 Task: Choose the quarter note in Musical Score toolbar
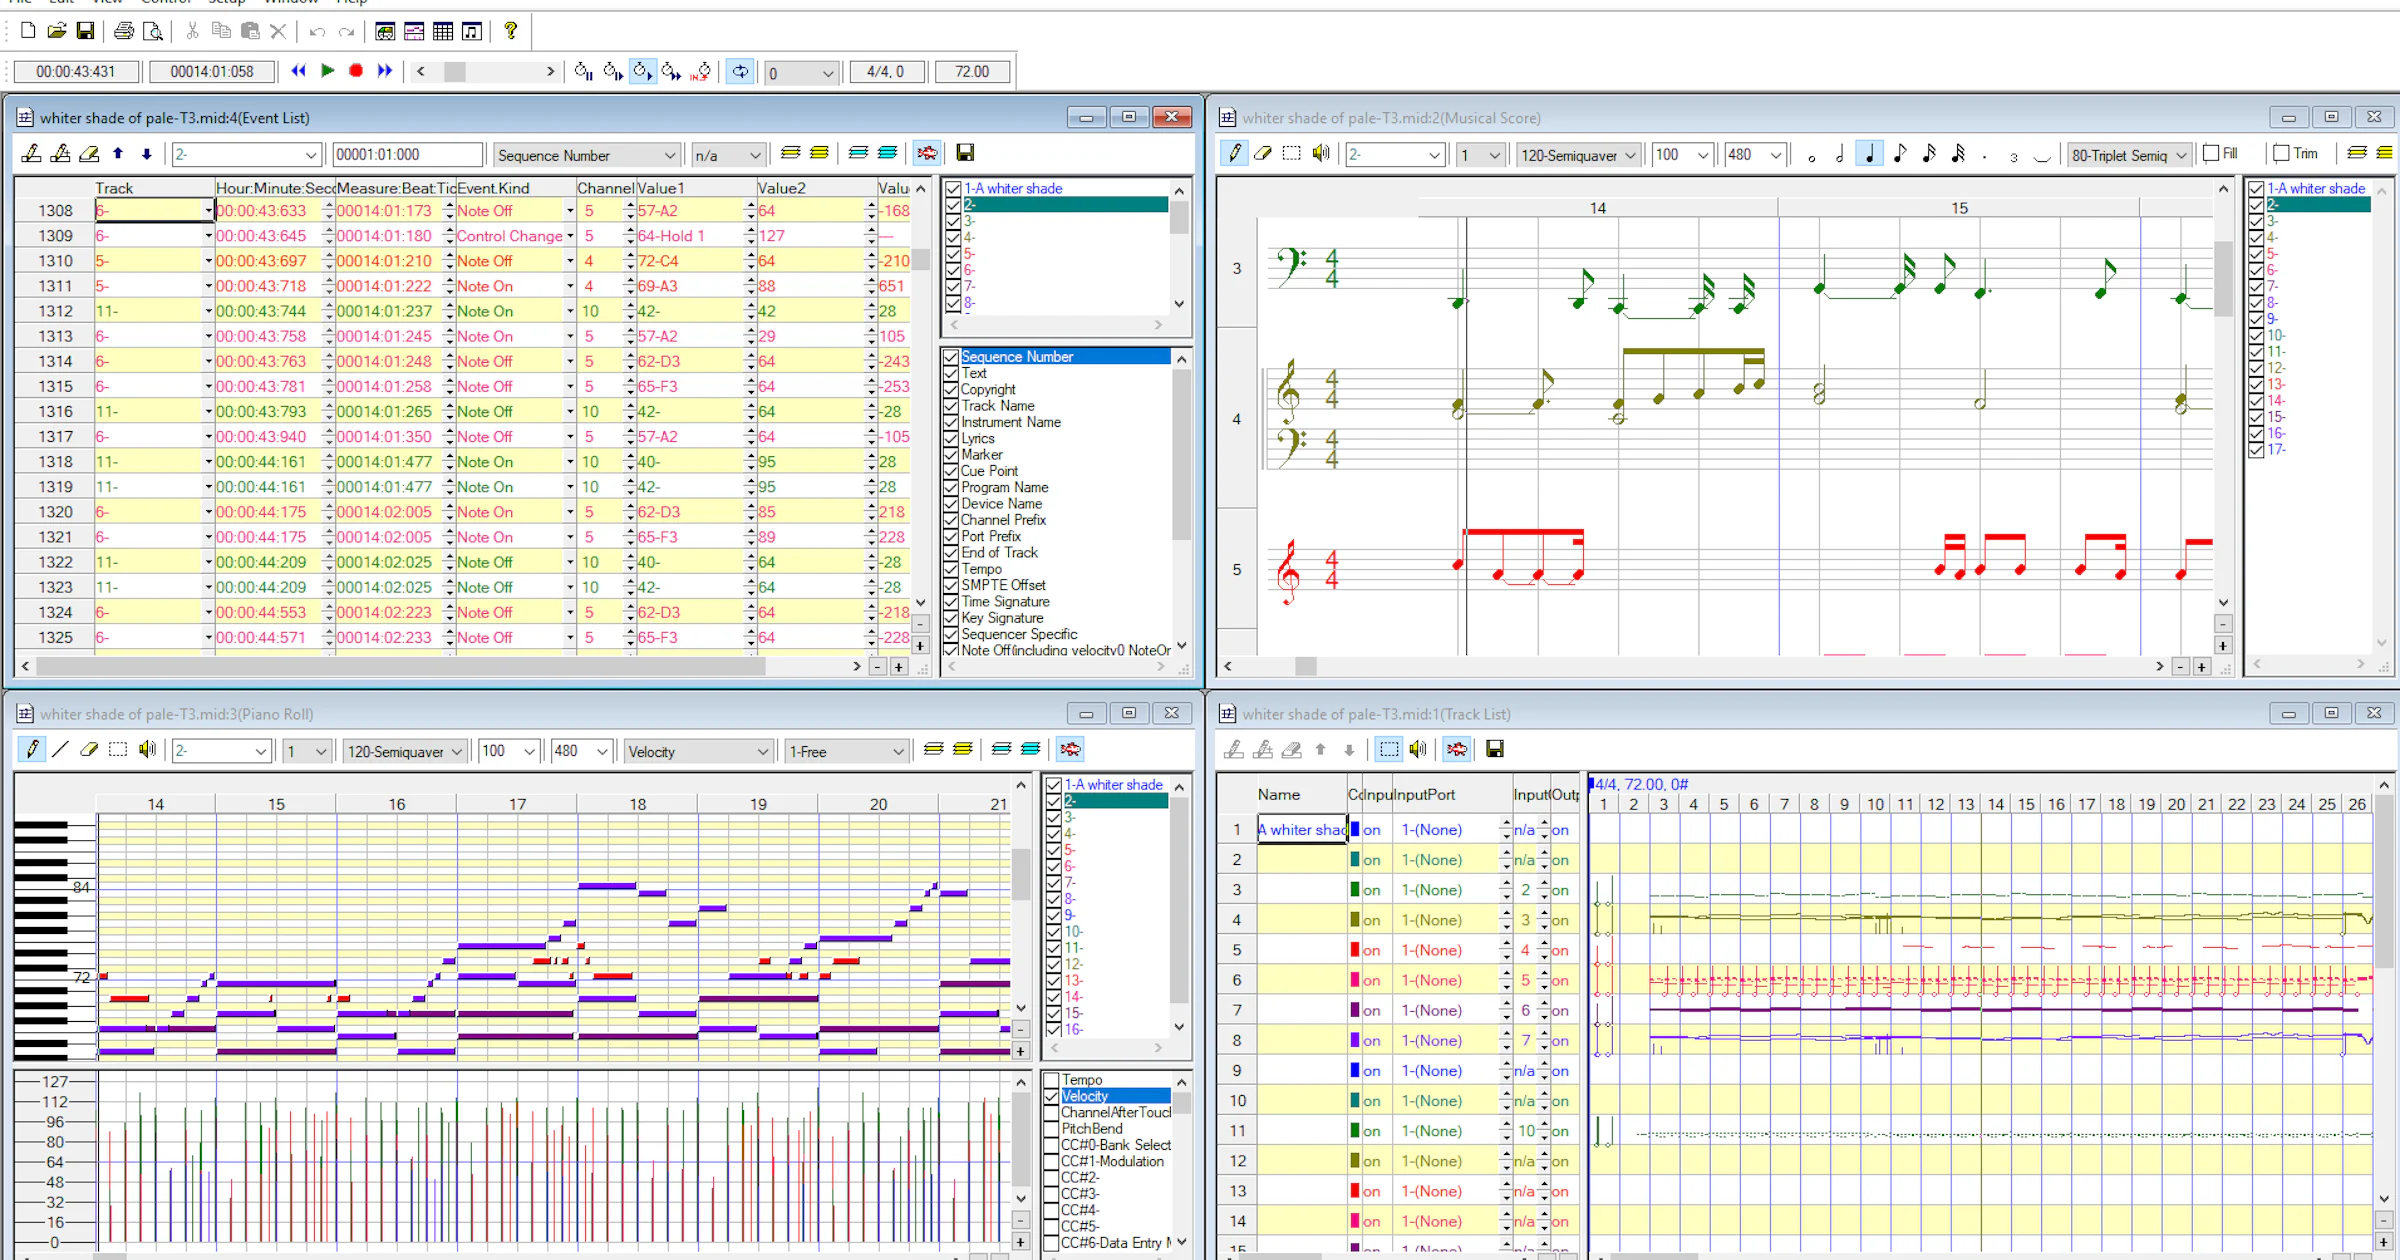coord(1869,153)
